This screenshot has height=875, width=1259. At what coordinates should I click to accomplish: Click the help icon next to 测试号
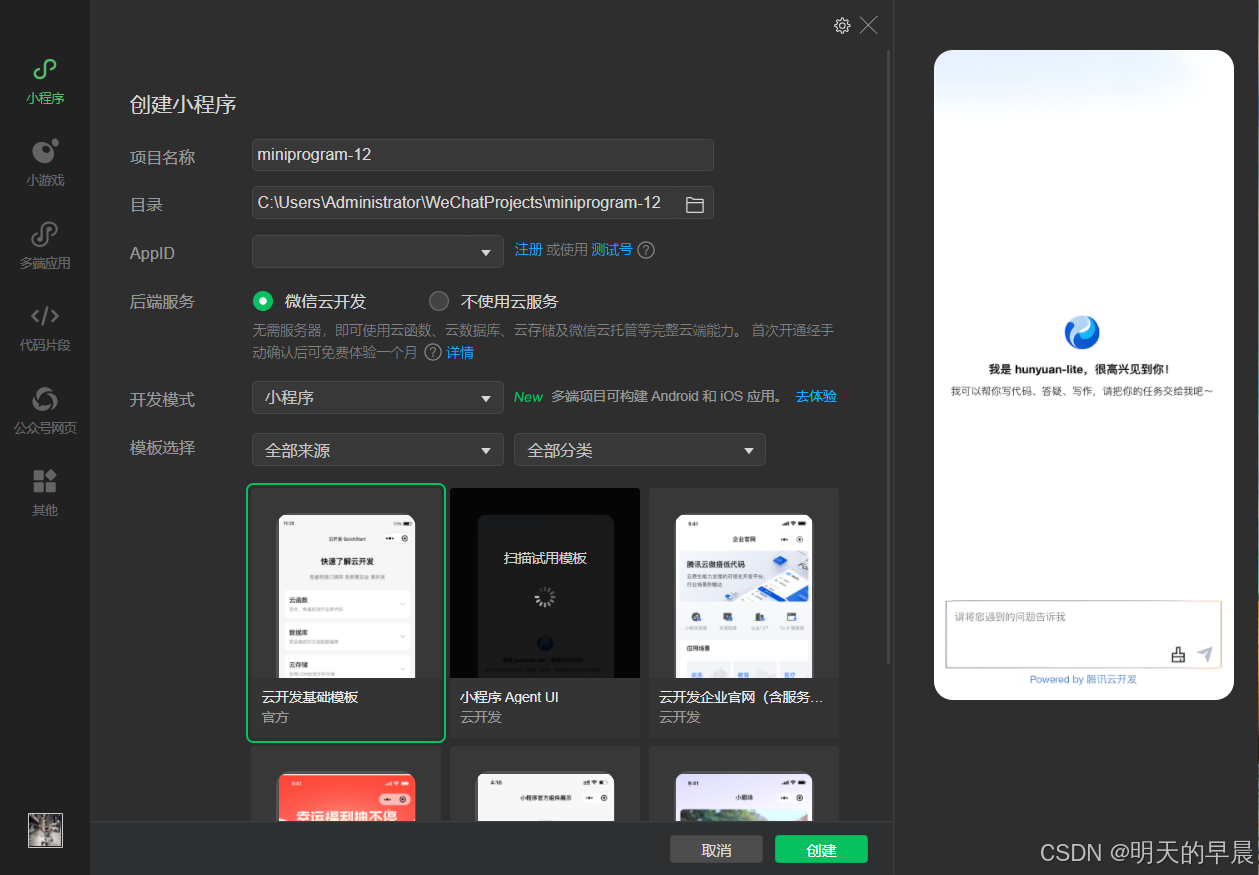tap(646, 250)
